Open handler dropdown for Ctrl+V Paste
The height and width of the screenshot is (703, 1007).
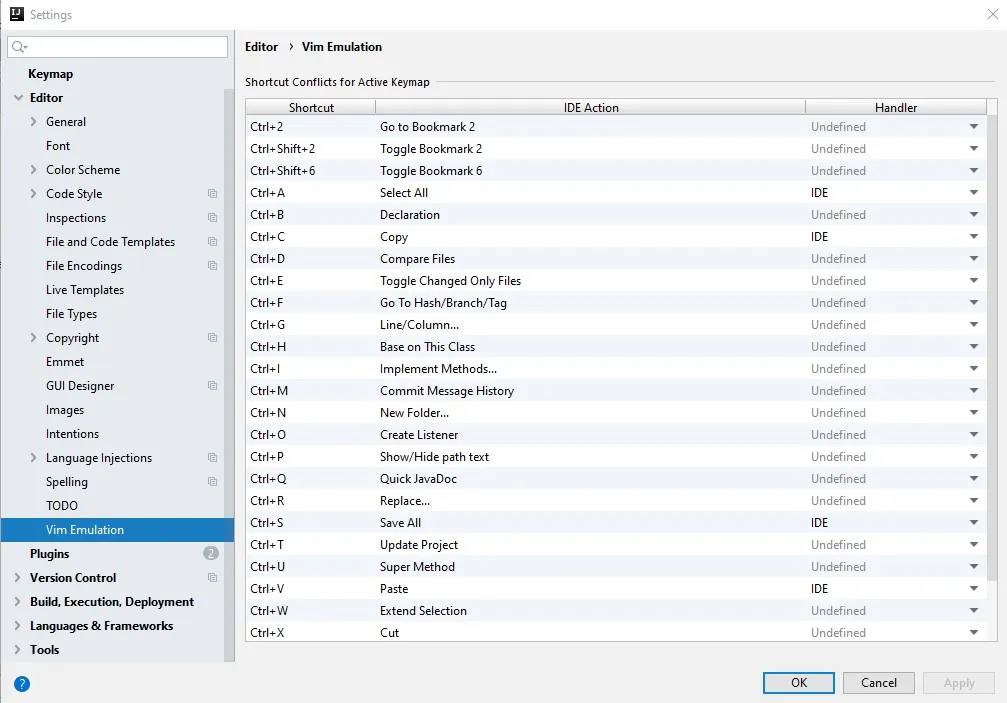pyautogui.click(x=974, y=589)
